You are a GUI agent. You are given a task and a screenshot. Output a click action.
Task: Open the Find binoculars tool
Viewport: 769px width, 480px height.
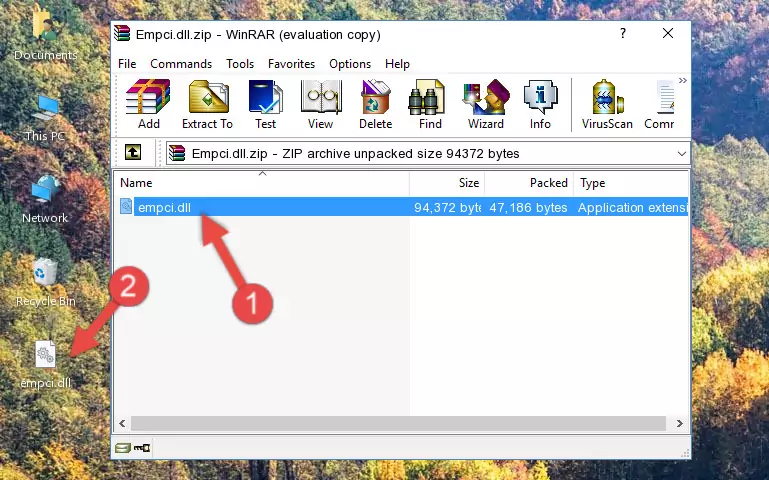(430, 104)
